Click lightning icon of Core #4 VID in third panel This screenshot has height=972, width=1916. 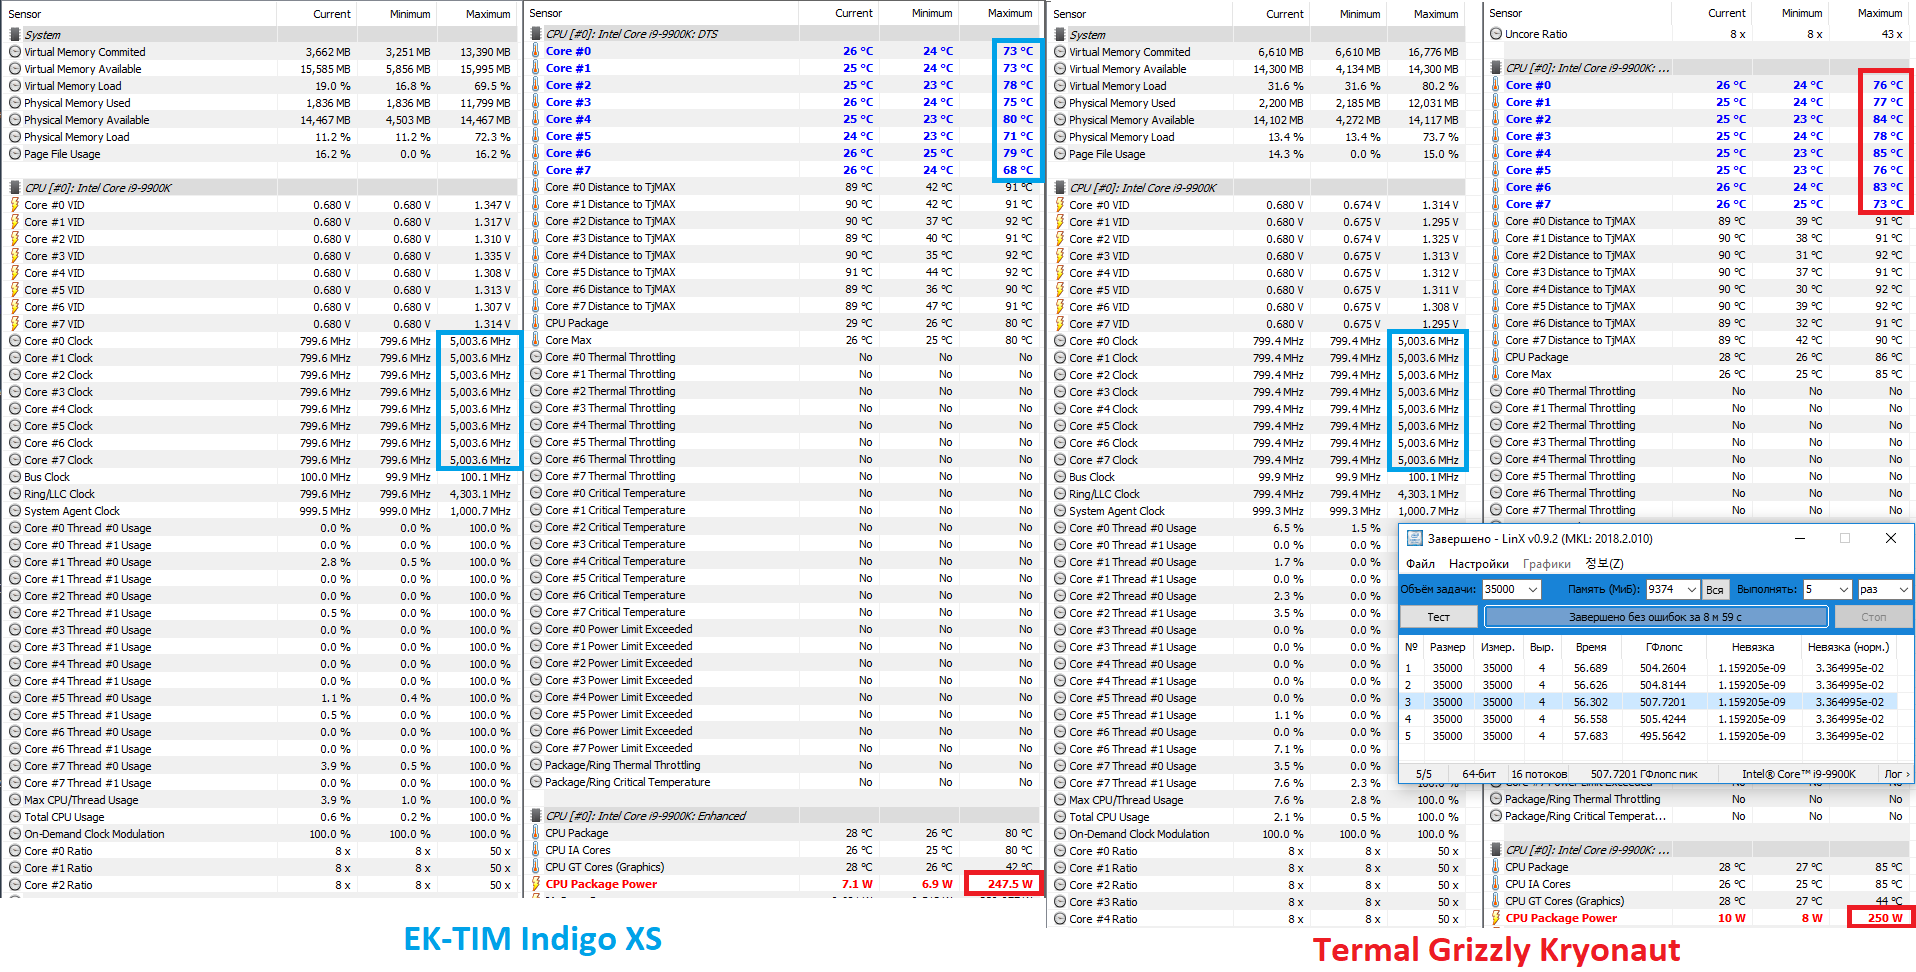1060,273
